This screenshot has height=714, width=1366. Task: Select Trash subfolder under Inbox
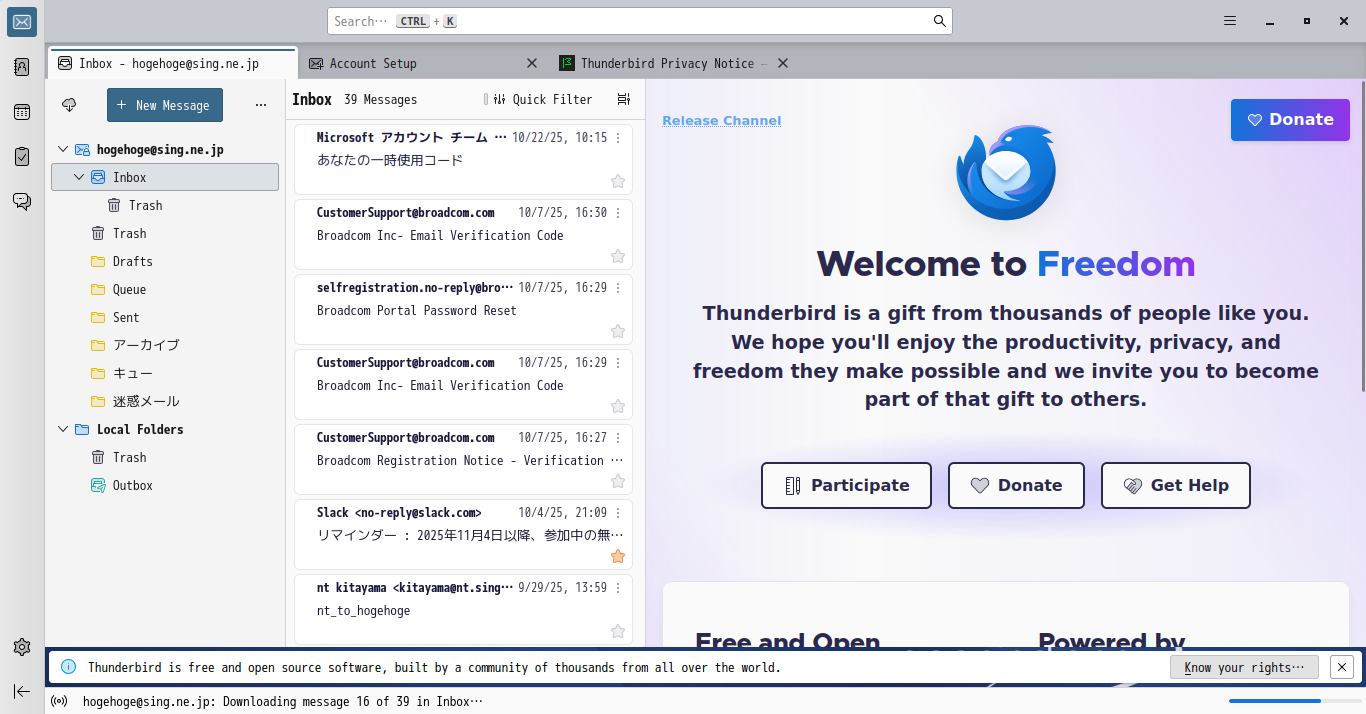coord(165,205)
